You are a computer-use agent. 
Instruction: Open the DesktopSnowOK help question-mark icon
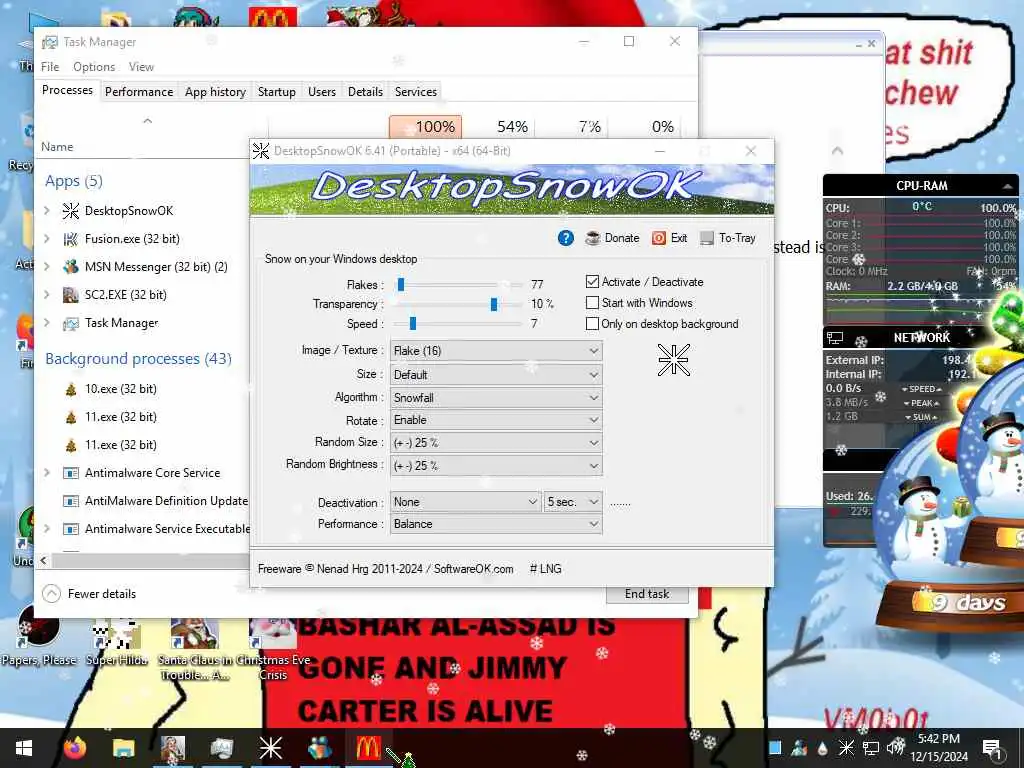(566, 238)
